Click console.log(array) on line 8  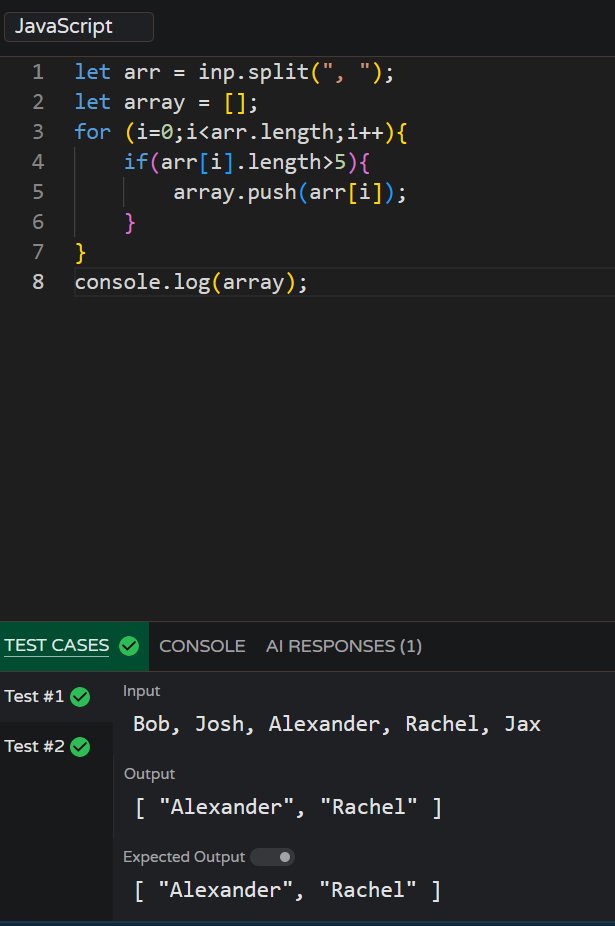coord(191,282)
